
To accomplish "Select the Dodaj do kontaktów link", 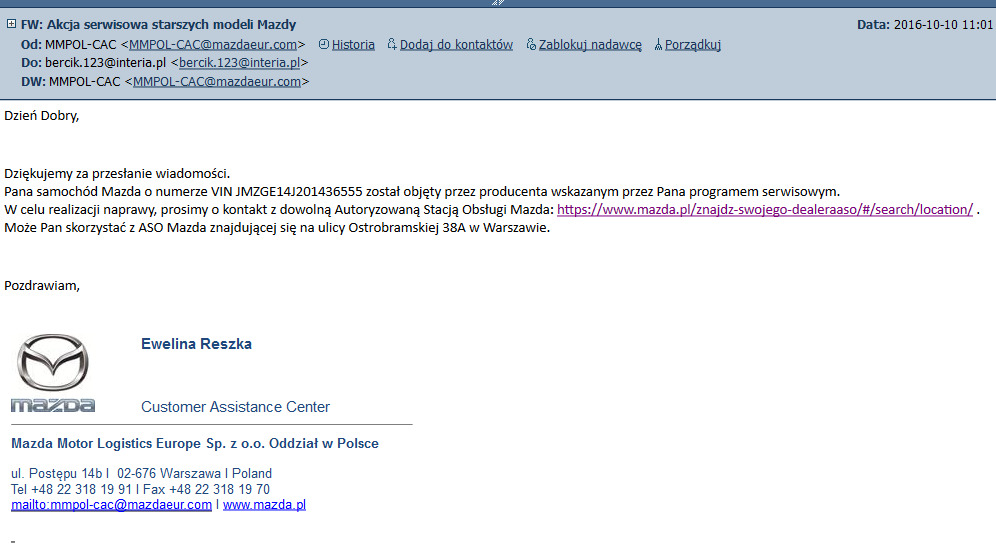I will pos(456,44).
